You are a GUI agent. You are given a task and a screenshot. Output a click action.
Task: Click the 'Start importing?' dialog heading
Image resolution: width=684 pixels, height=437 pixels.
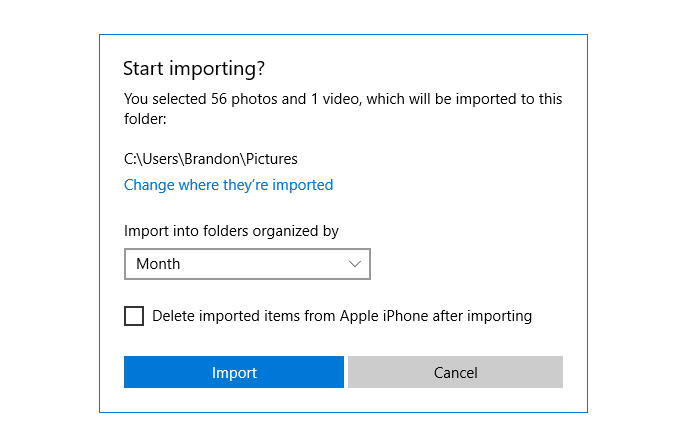coord(194,69)
